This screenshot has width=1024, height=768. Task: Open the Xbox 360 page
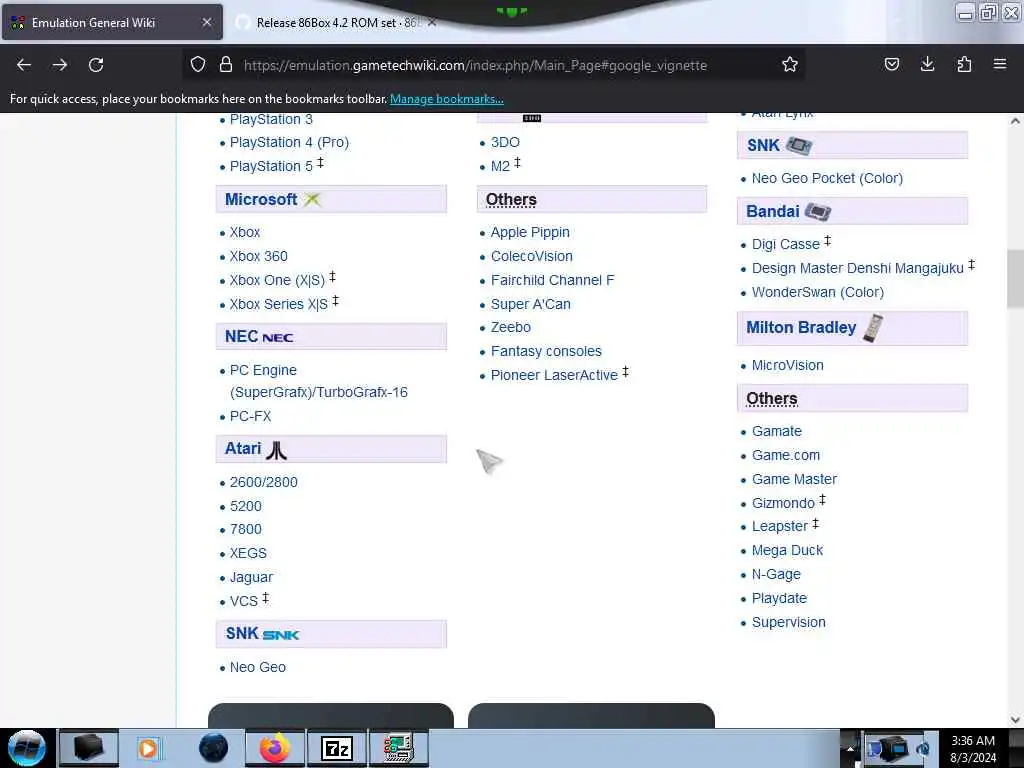258,256
